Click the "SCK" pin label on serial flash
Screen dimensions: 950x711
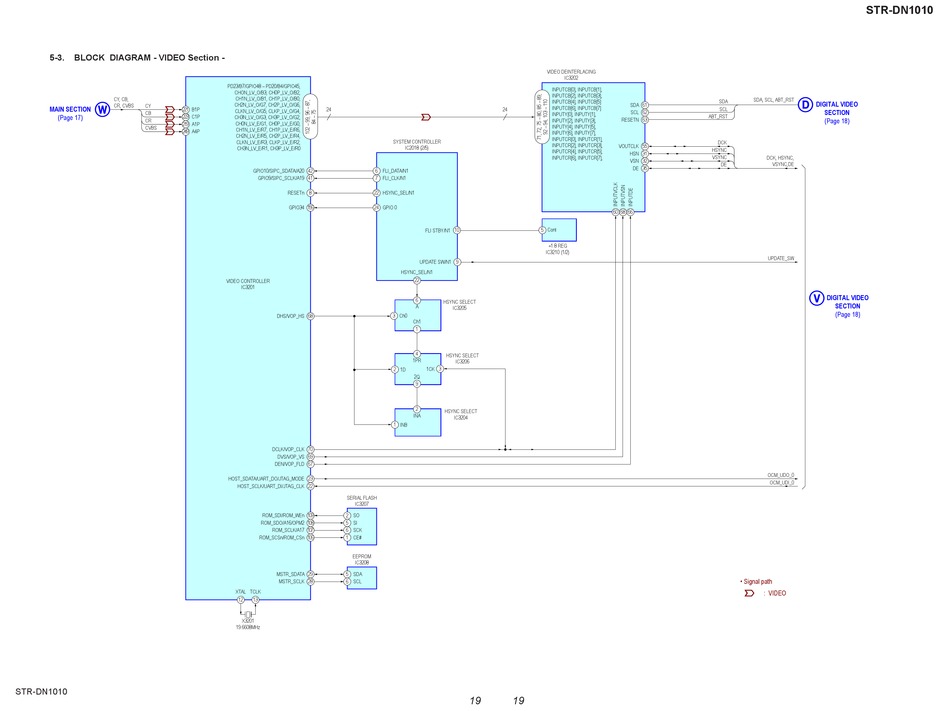pos(357,531)
